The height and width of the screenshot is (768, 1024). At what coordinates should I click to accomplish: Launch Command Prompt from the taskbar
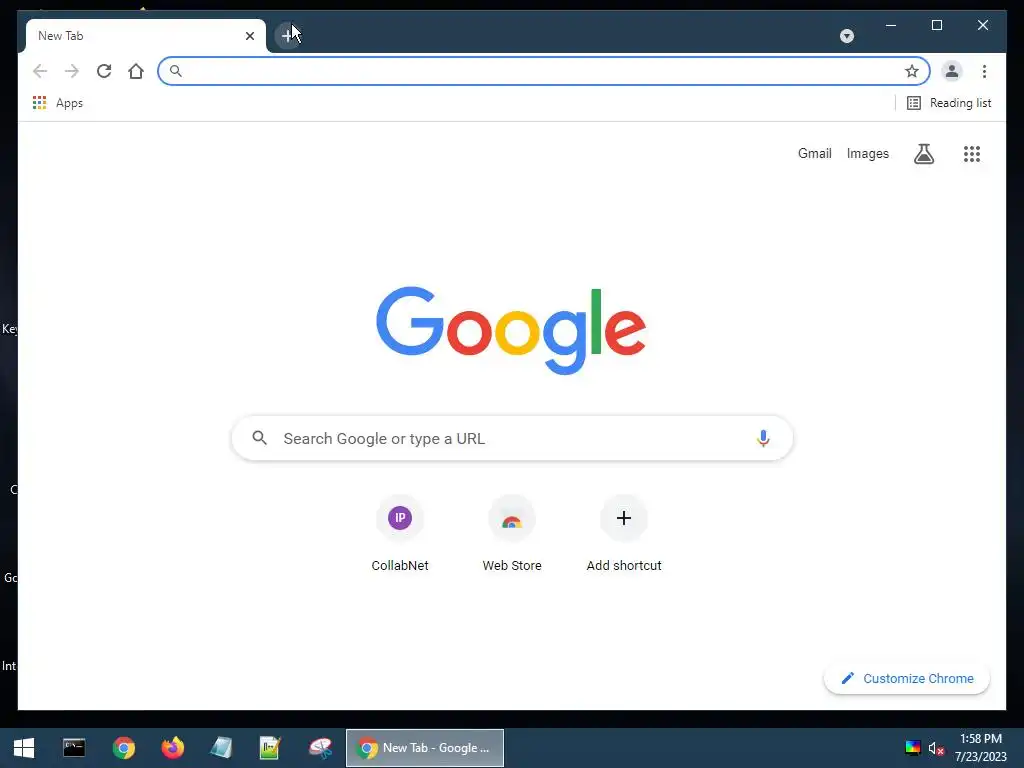[74, 748]
